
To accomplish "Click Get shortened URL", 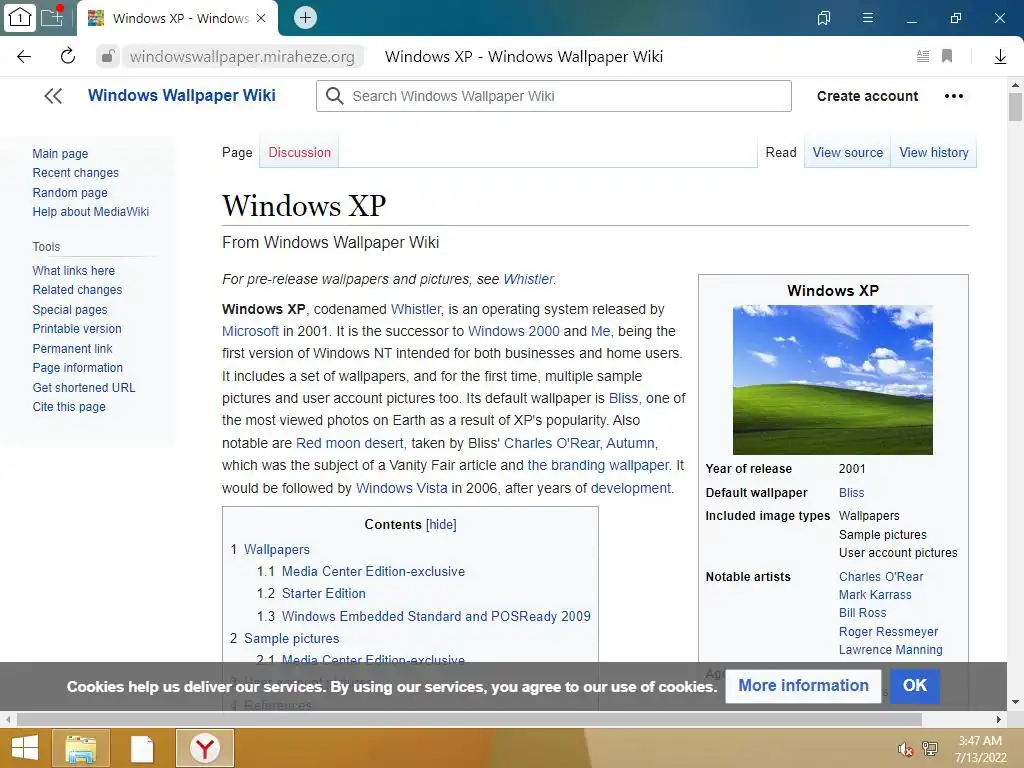I will click(84, 387).
